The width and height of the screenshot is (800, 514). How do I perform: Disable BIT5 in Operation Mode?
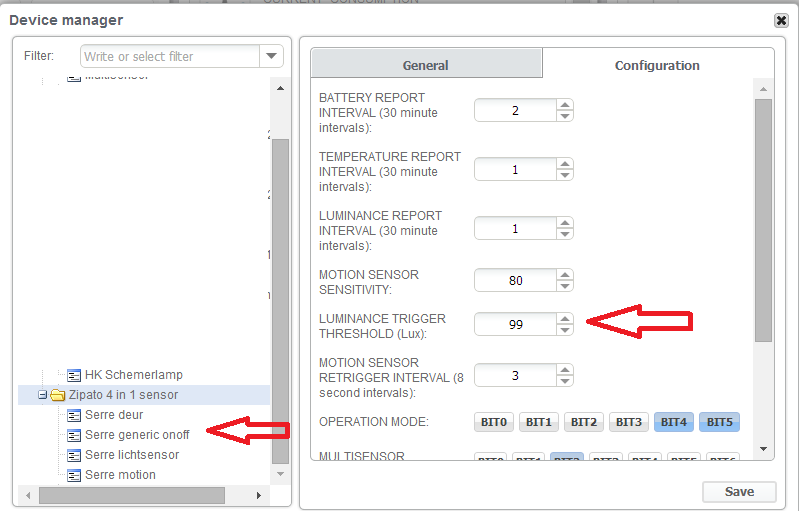pyautogui.click(x=719, y=422)
